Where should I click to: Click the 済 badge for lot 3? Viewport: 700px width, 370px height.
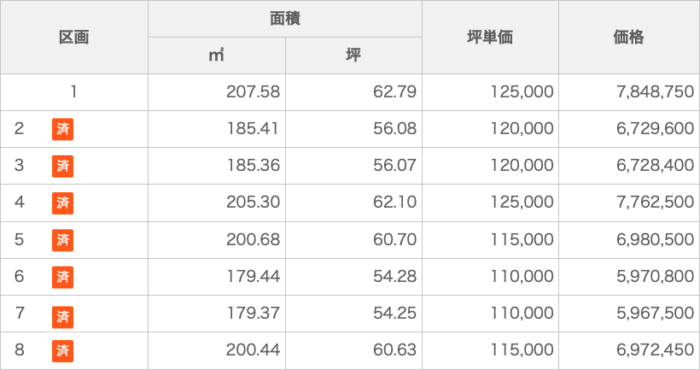62,166
